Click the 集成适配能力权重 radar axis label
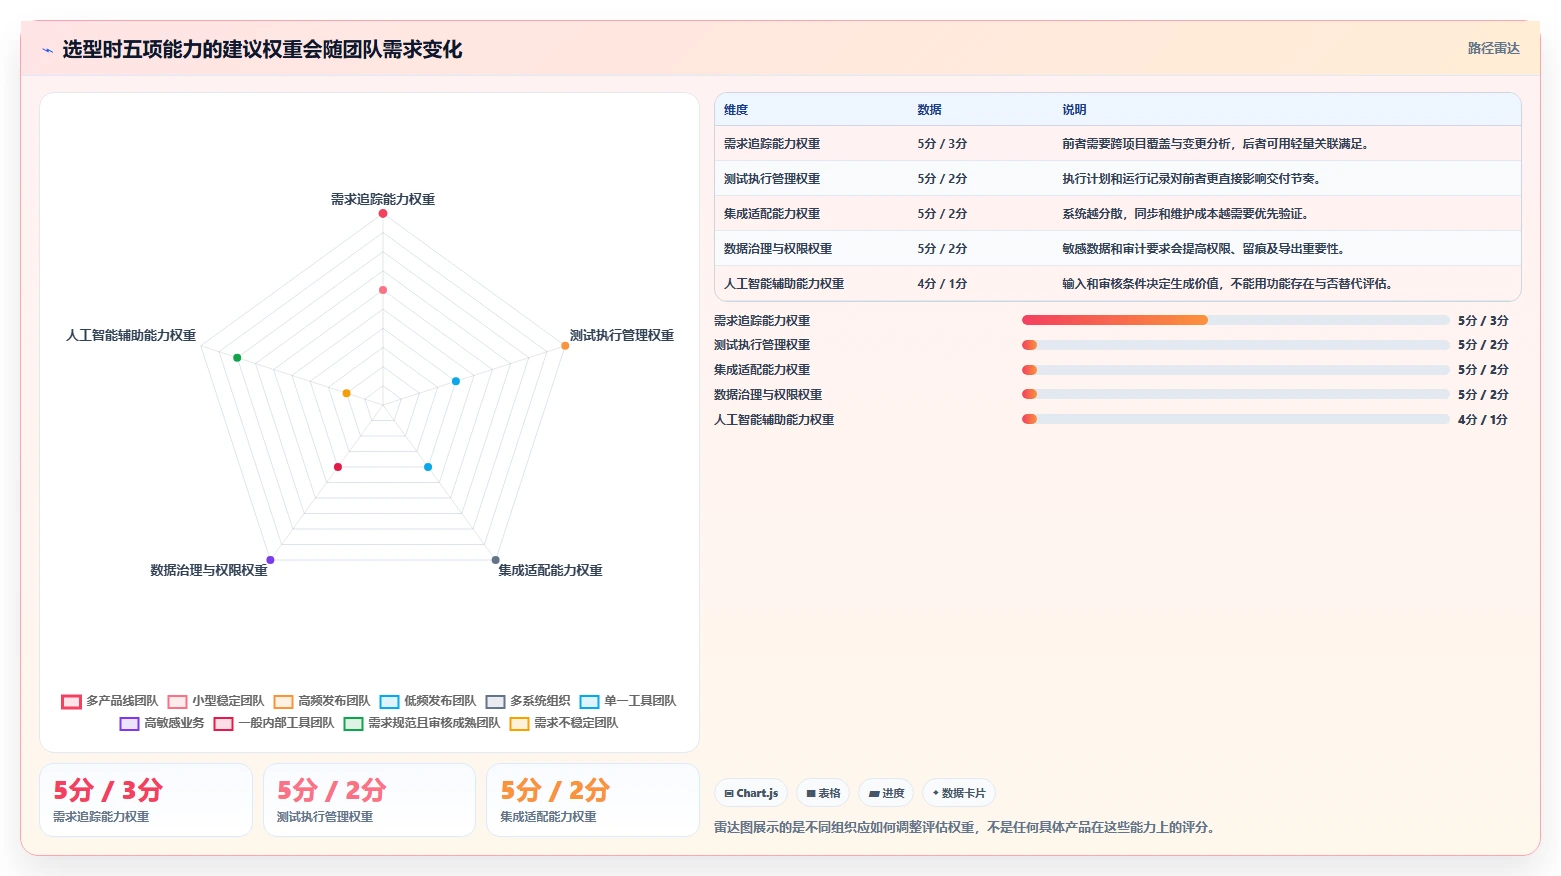 point(551,571)
